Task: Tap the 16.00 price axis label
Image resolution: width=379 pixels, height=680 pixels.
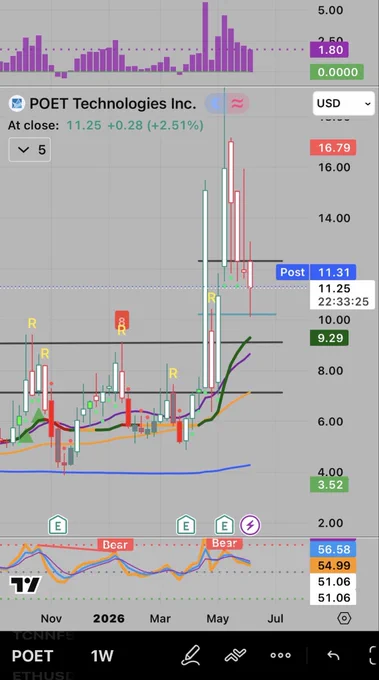Action: [334, 167]
